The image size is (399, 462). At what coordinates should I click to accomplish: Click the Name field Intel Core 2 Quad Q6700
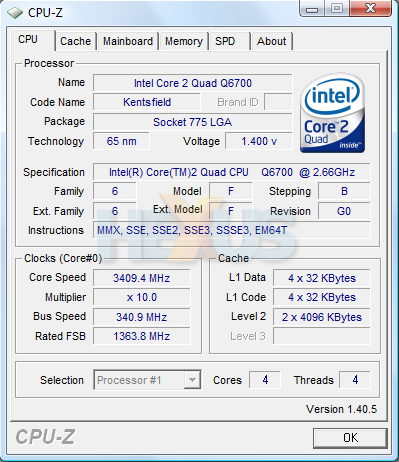coord(193,83)
